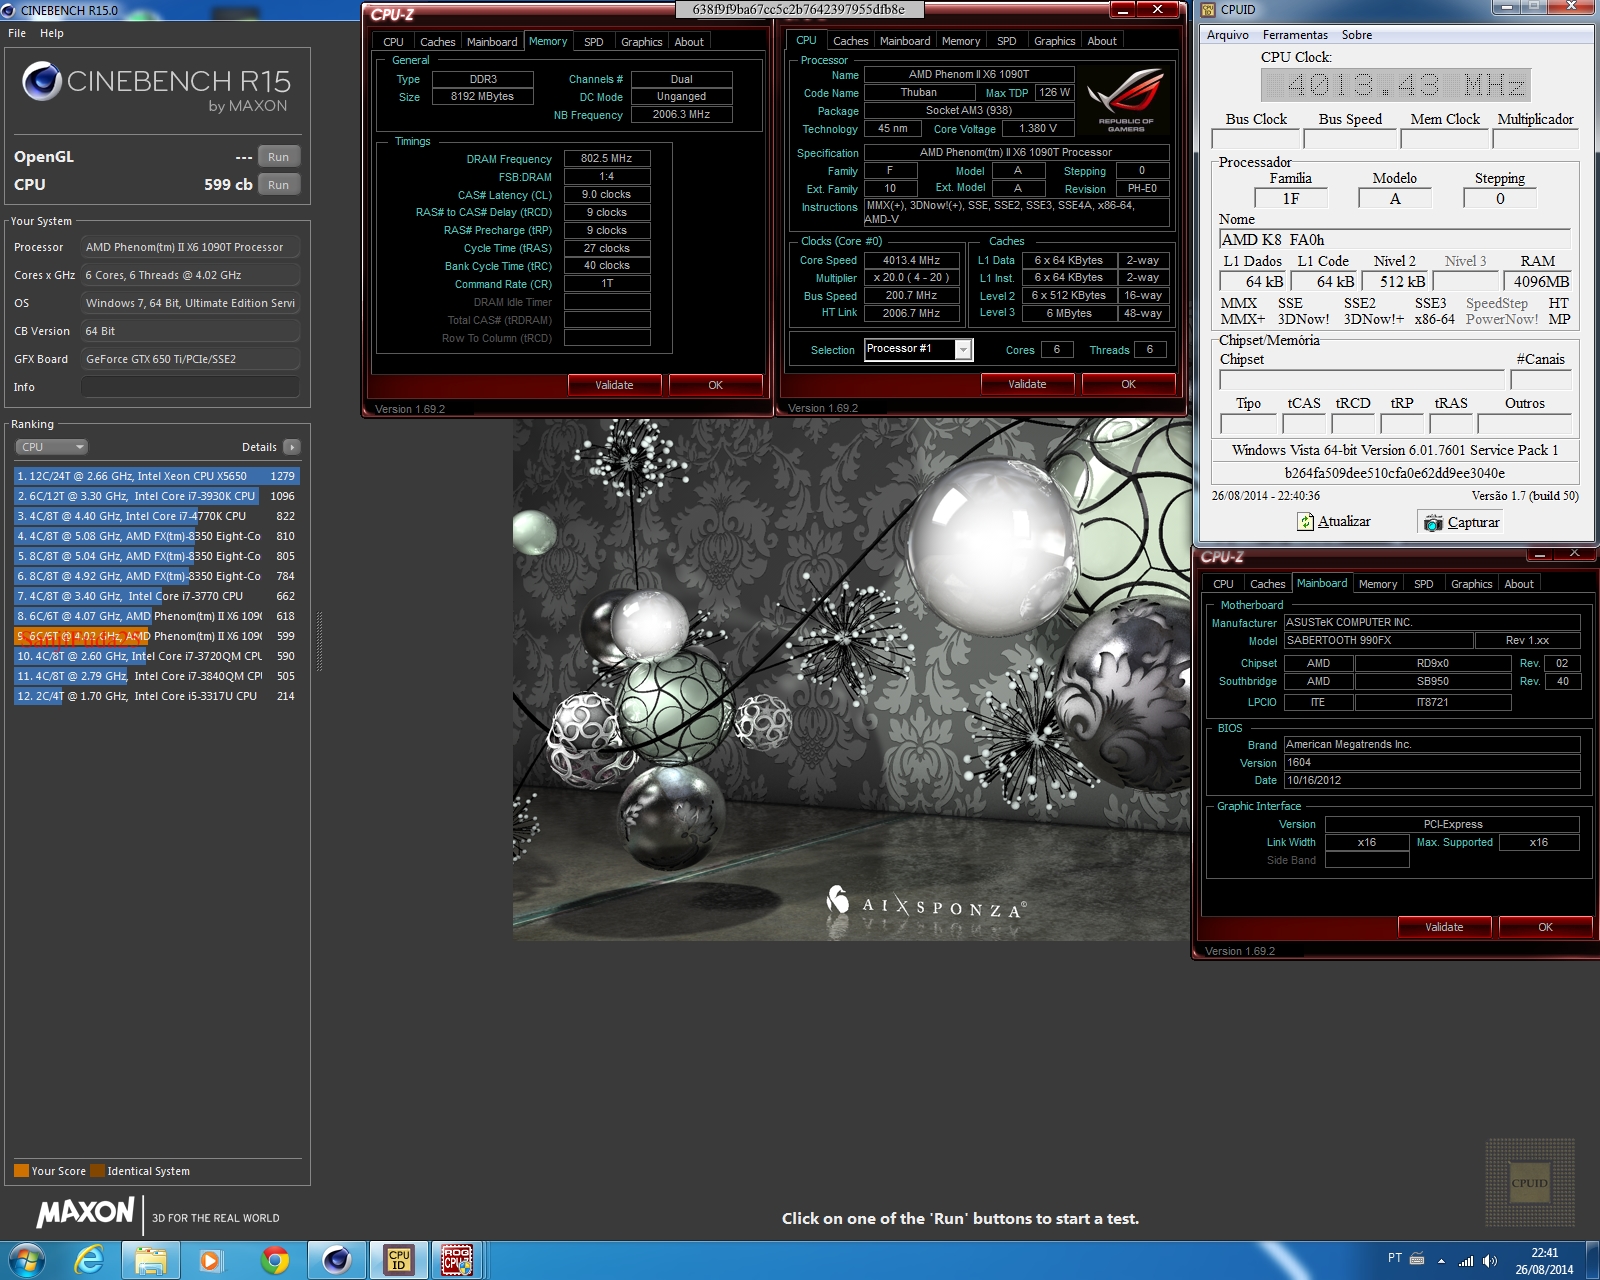The height and width of the screenshot is (1280, 1600).
Task: Switch to ROG CPU-Z taskbar icon
Action: 457,1260
